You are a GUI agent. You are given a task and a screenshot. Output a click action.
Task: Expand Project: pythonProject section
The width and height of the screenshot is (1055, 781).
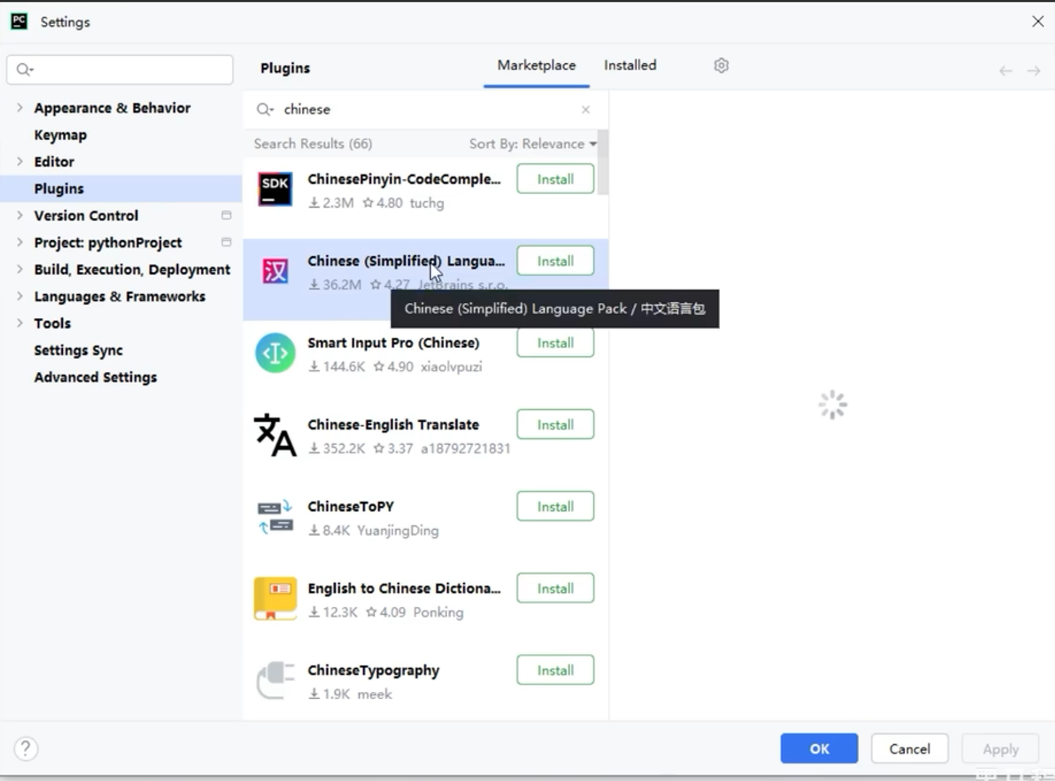pyautogui.click(x=20, y=242)
